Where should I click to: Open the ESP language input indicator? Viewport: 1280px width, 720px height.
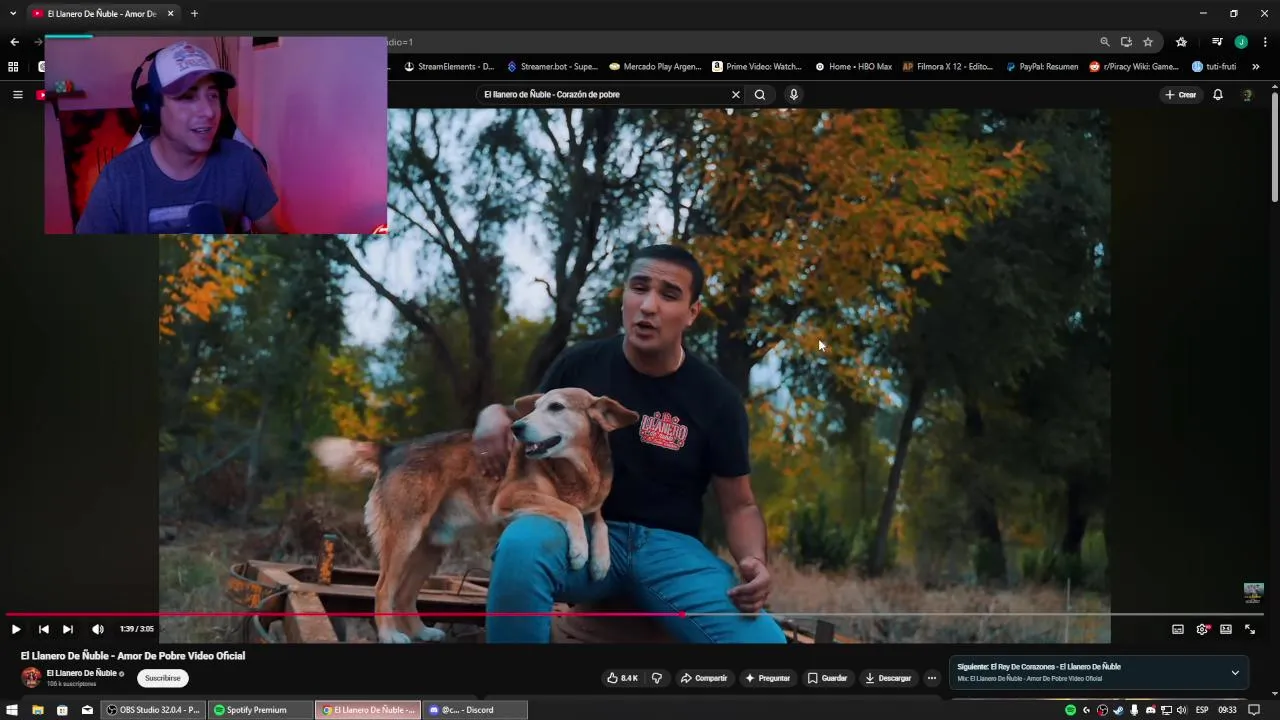[1202, 710]
